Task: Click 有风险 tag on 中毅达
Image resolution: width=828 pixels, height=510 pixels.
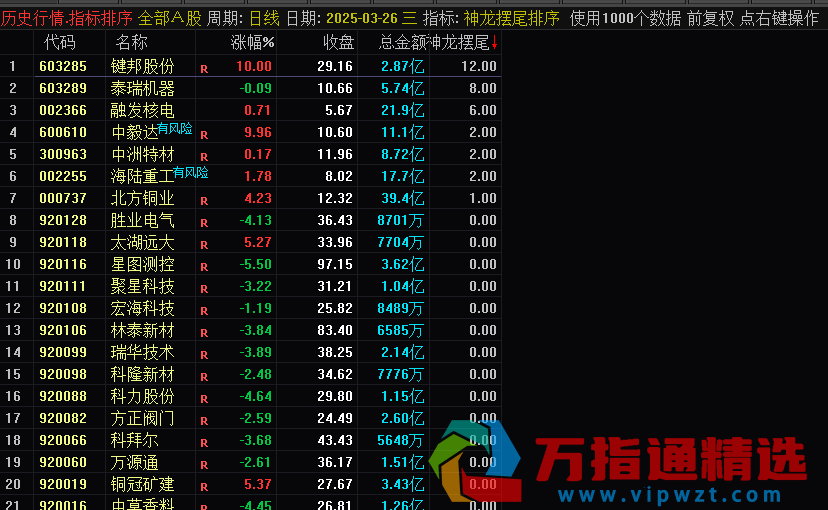Action: (175, 128)
